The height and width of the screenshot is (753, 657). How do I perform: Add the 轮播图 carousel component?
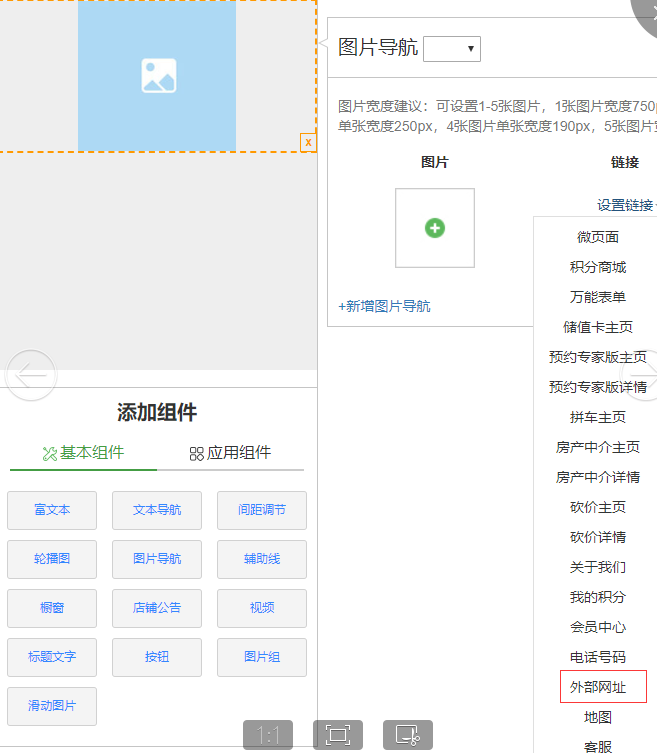point(52,559)
